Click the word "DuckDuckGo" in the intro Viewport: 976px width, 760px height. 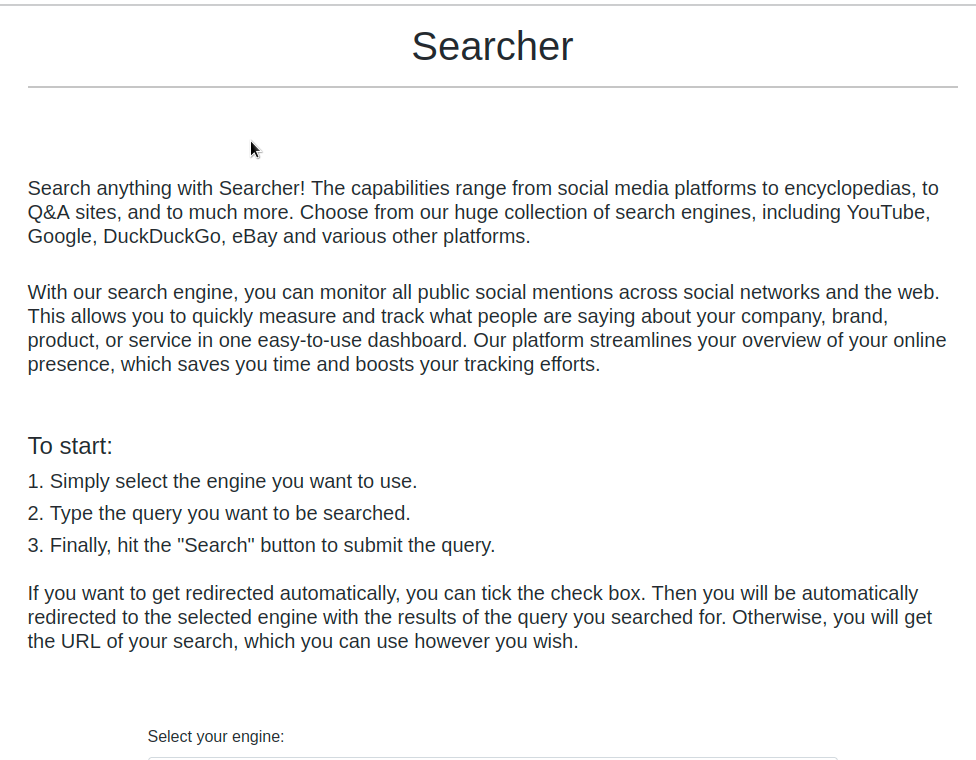click(x=162, y=237)
